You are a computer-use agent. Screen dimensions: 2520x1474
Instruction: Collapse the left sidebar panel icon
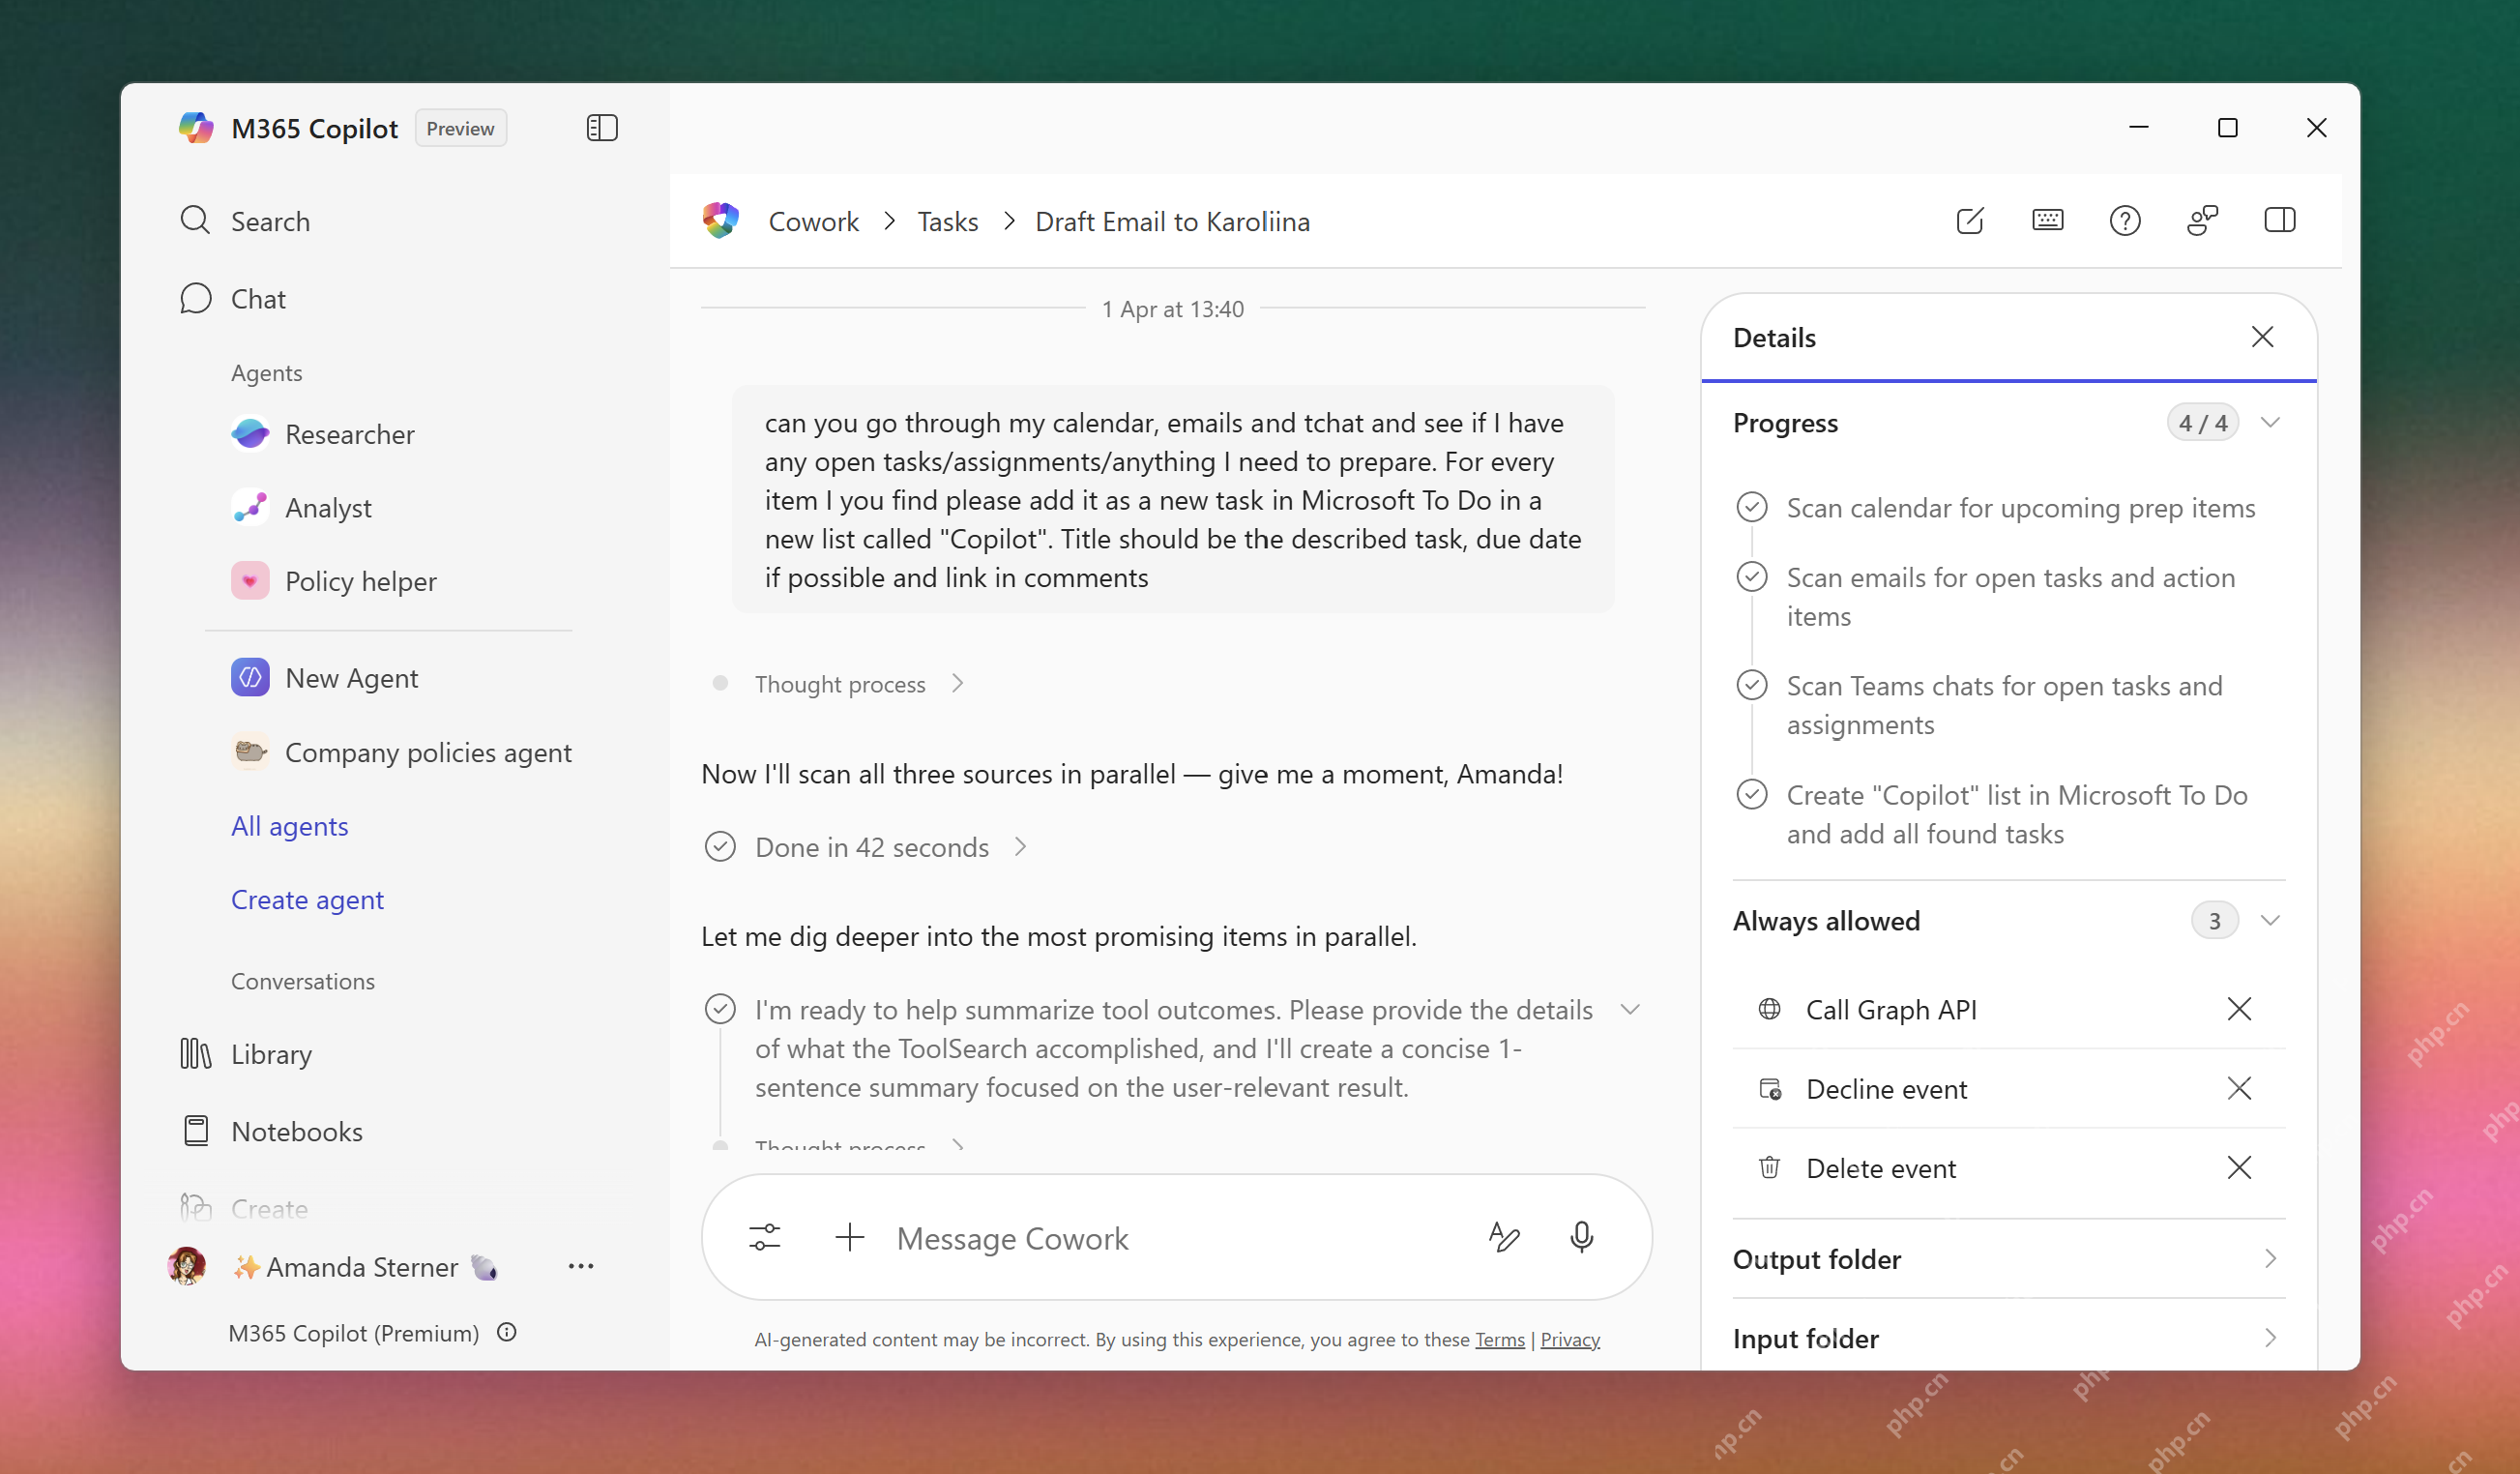click(x=602, y=128)
